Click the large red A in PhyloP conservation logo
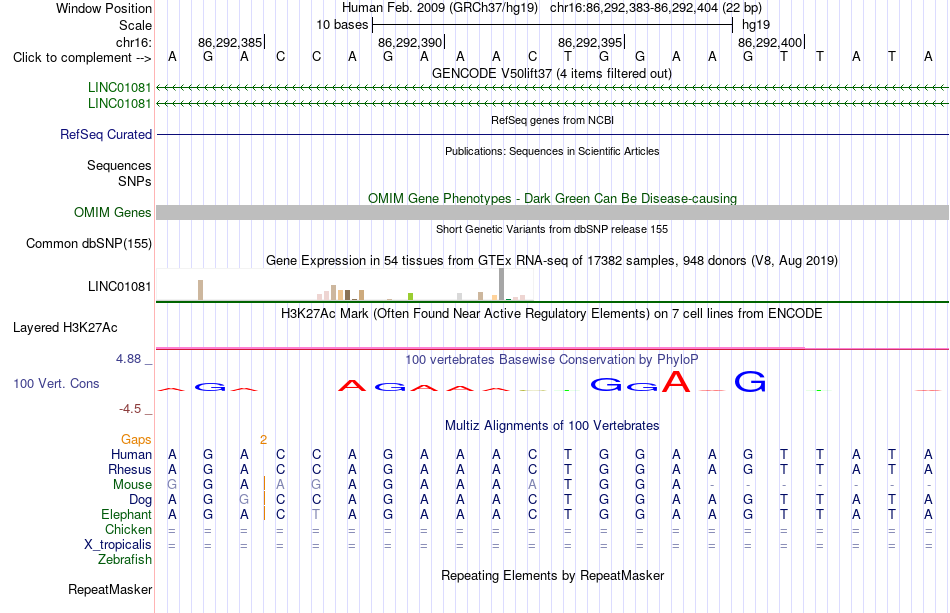Image resolution: width=950 pixels, height=613 pixels. [x=676, y=381]
